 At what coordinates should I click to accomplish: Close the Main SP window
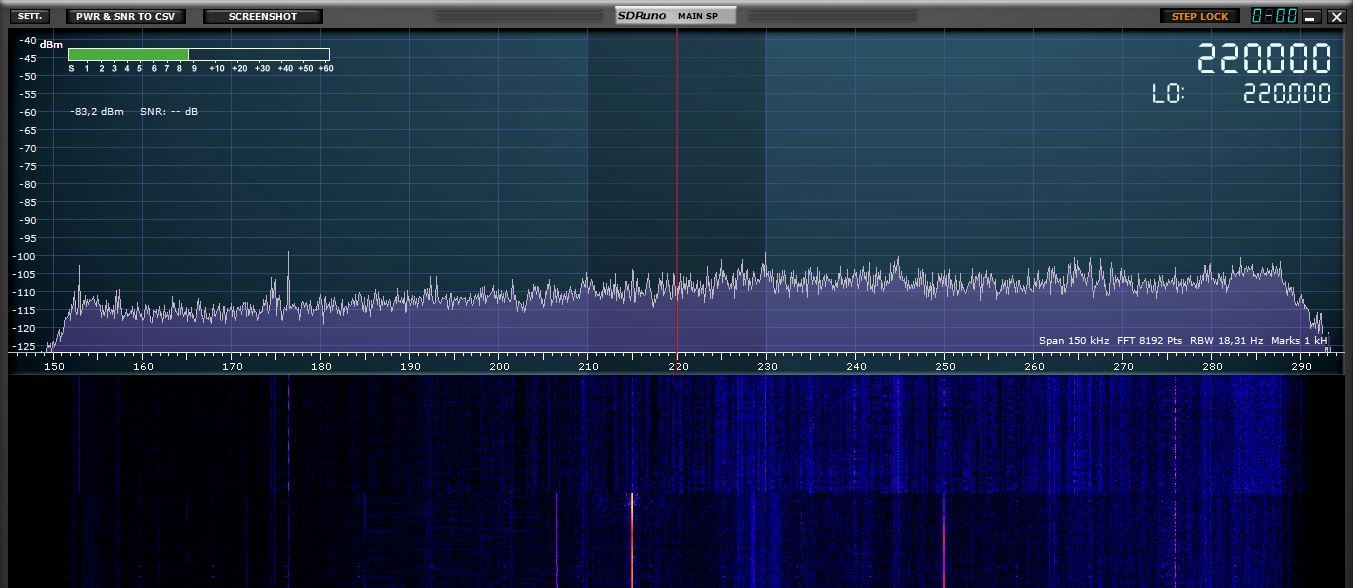(x=1336, y=17)
